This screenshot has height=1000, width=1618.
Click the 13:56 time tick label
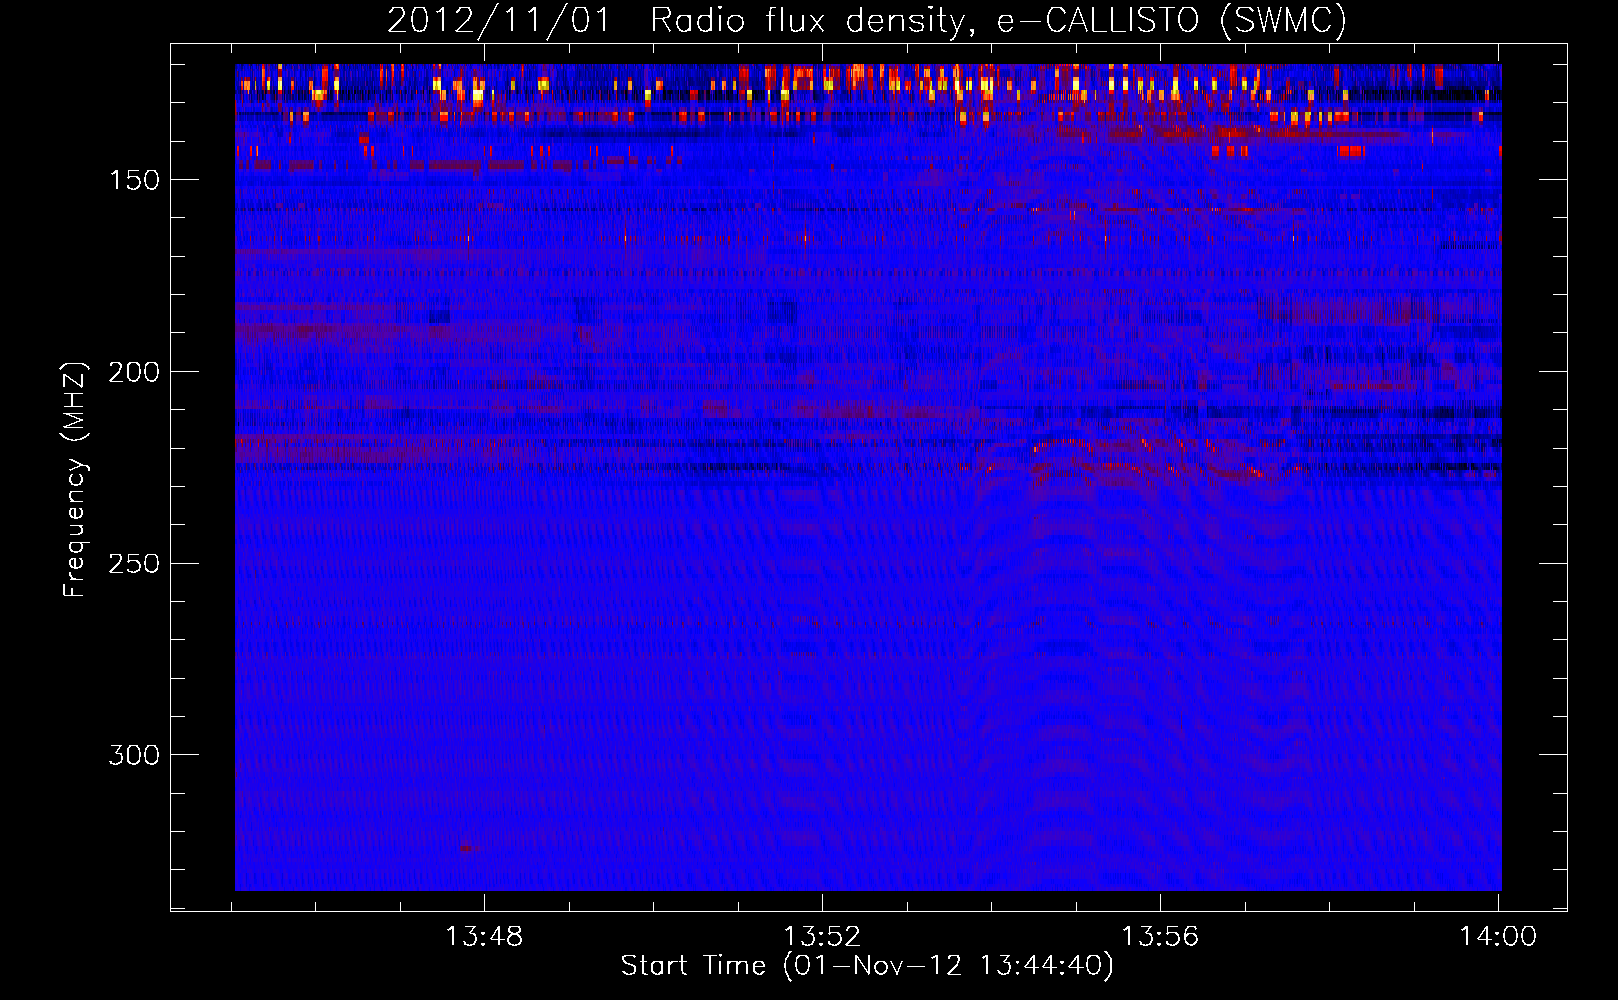pyautogui.click(x=1160, y=937)
